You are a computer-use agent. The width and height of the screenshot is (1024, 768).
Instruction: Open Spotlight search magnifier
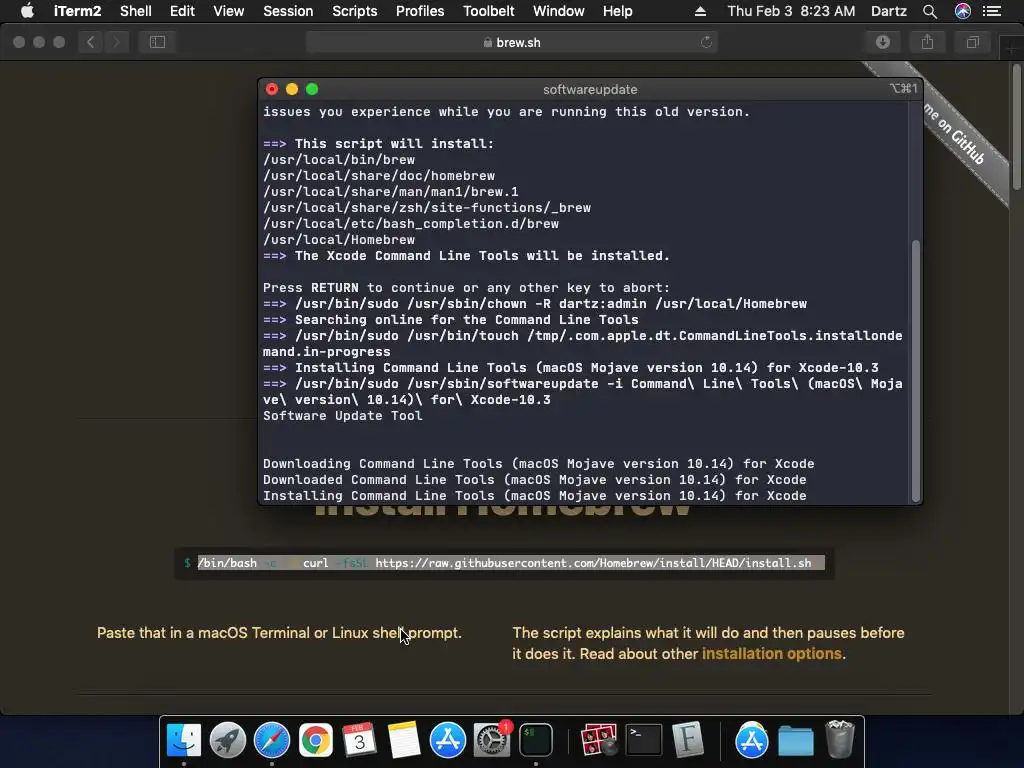930,11
